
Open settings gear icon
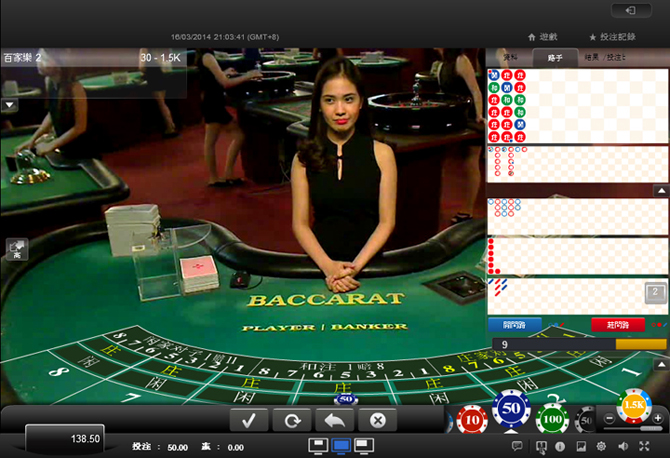click(x=601, y=446)
